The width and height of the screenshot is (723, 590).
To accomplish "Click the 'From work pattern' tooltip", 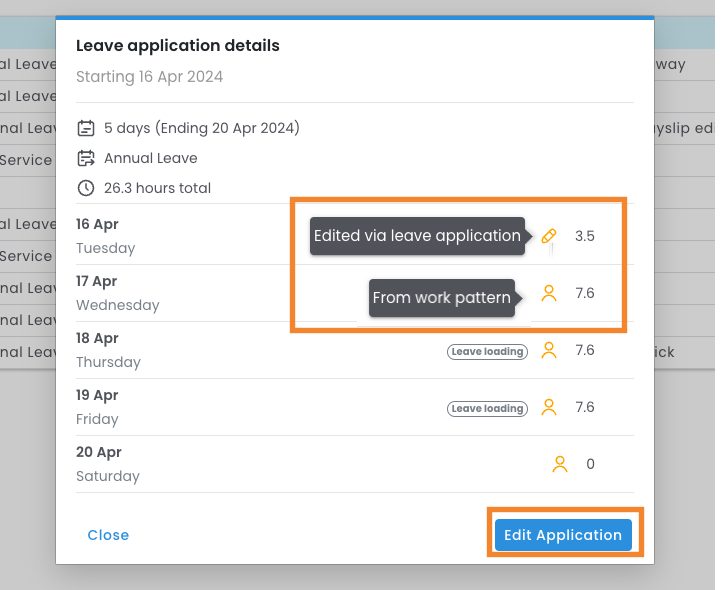I will tap(441, 298).
